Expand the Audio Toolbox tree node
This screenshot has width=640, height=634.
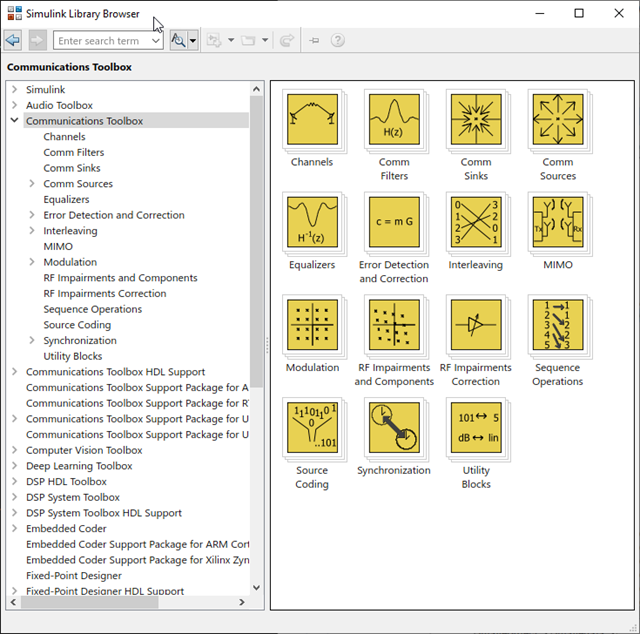pyautogui.click(x=15, y=105)
